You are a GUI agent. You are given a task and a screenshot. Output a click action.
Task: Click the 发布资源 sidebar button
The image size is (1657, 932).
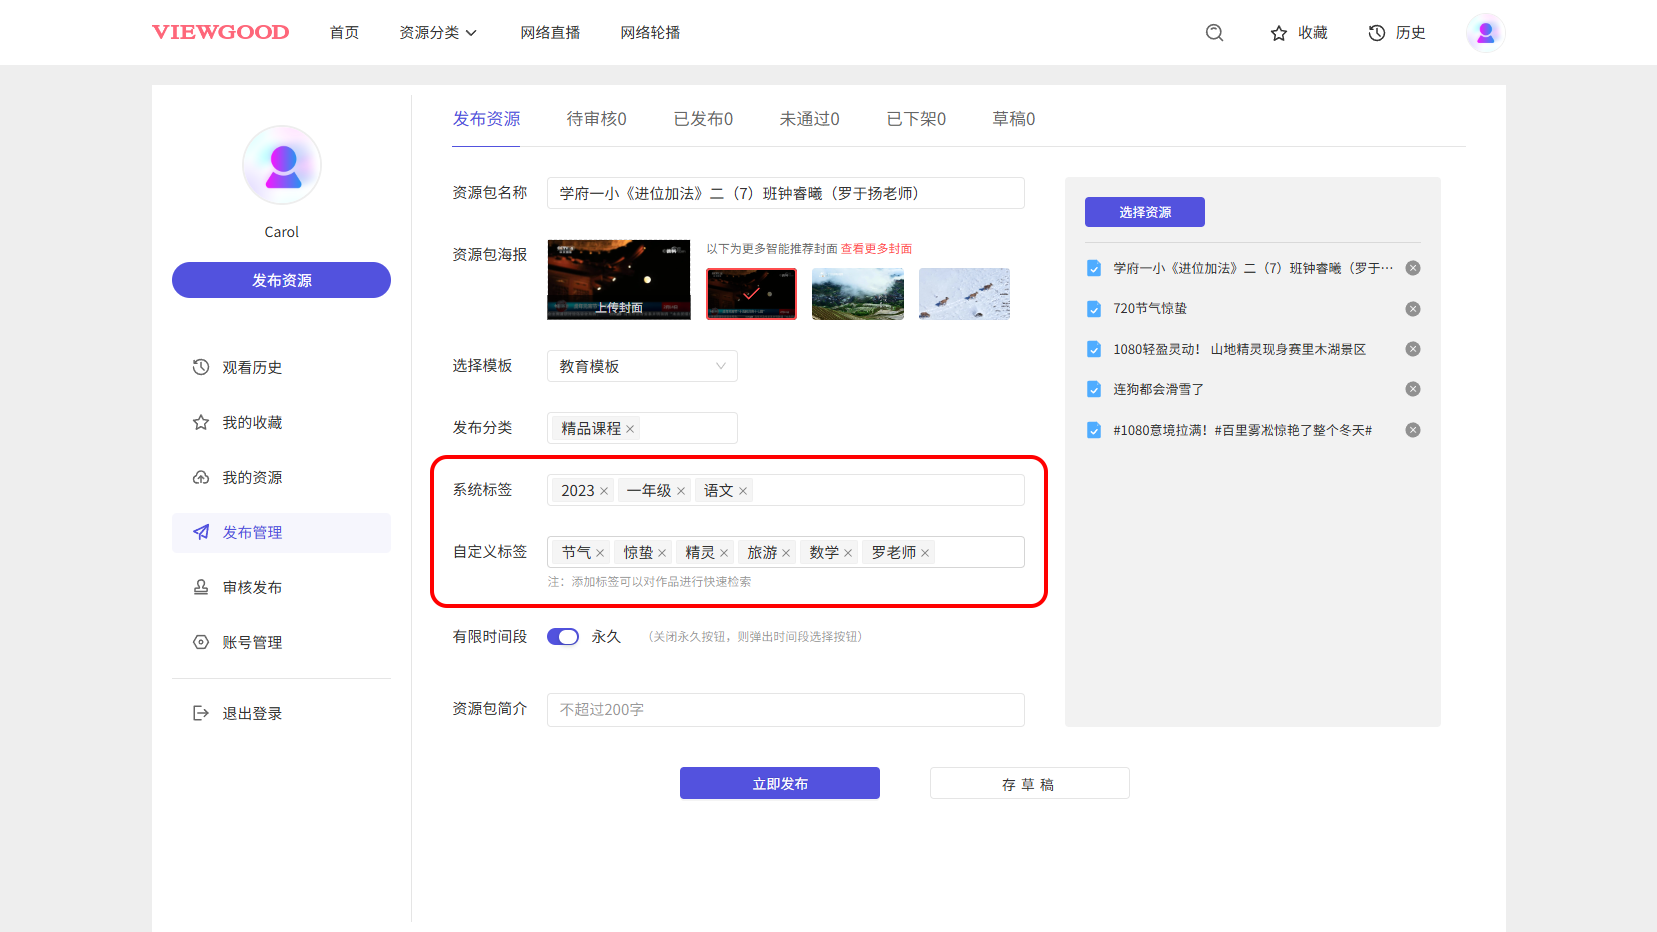[x=281, y=280]
